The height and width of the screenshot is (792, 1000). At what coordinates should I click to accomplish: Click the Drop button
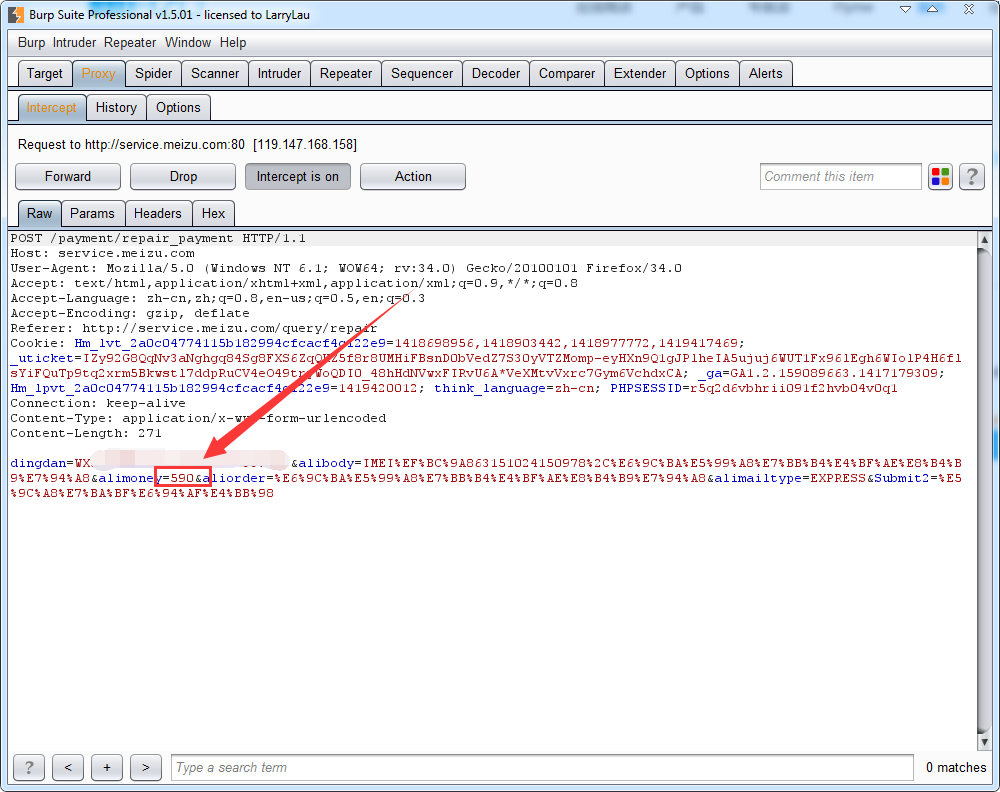(183, 177)
